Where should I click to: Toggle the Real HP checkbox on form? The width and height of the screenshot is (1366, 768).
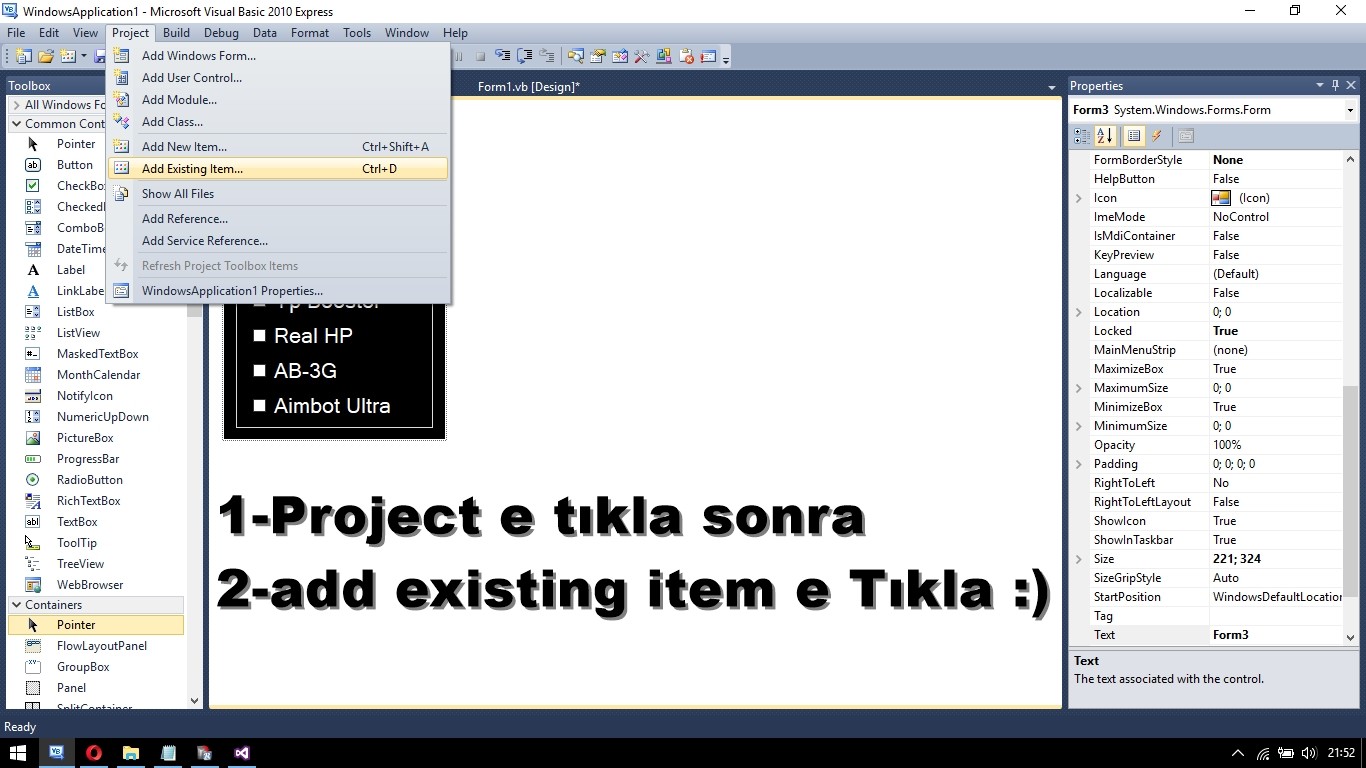pos(260,336)
